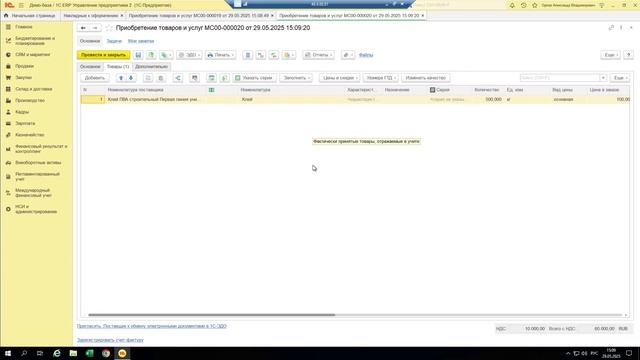Open history clock icon in title bar
This screenshot has height=360, width=640.
[x=524, y=5]
